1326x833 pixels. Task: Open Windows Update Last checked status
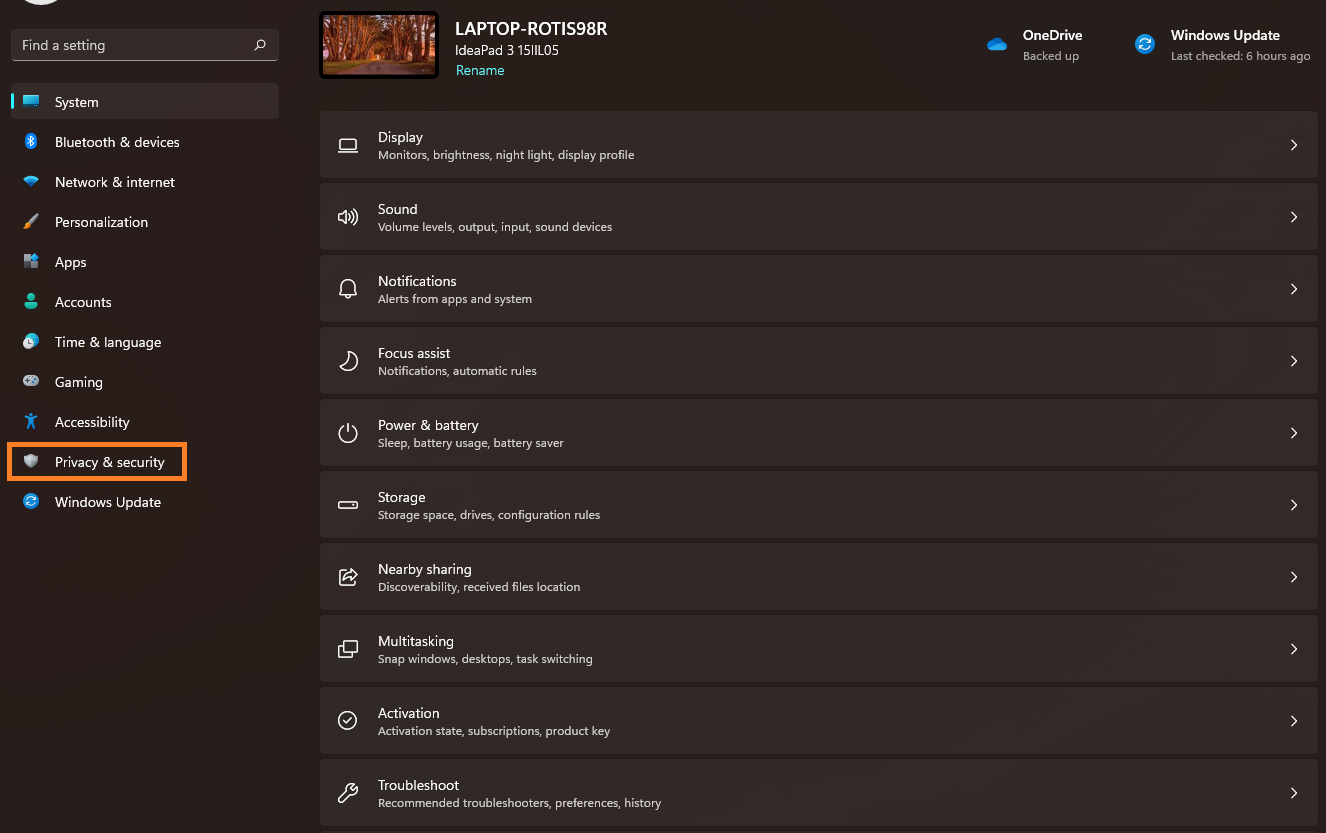[x=1240, y=56]
